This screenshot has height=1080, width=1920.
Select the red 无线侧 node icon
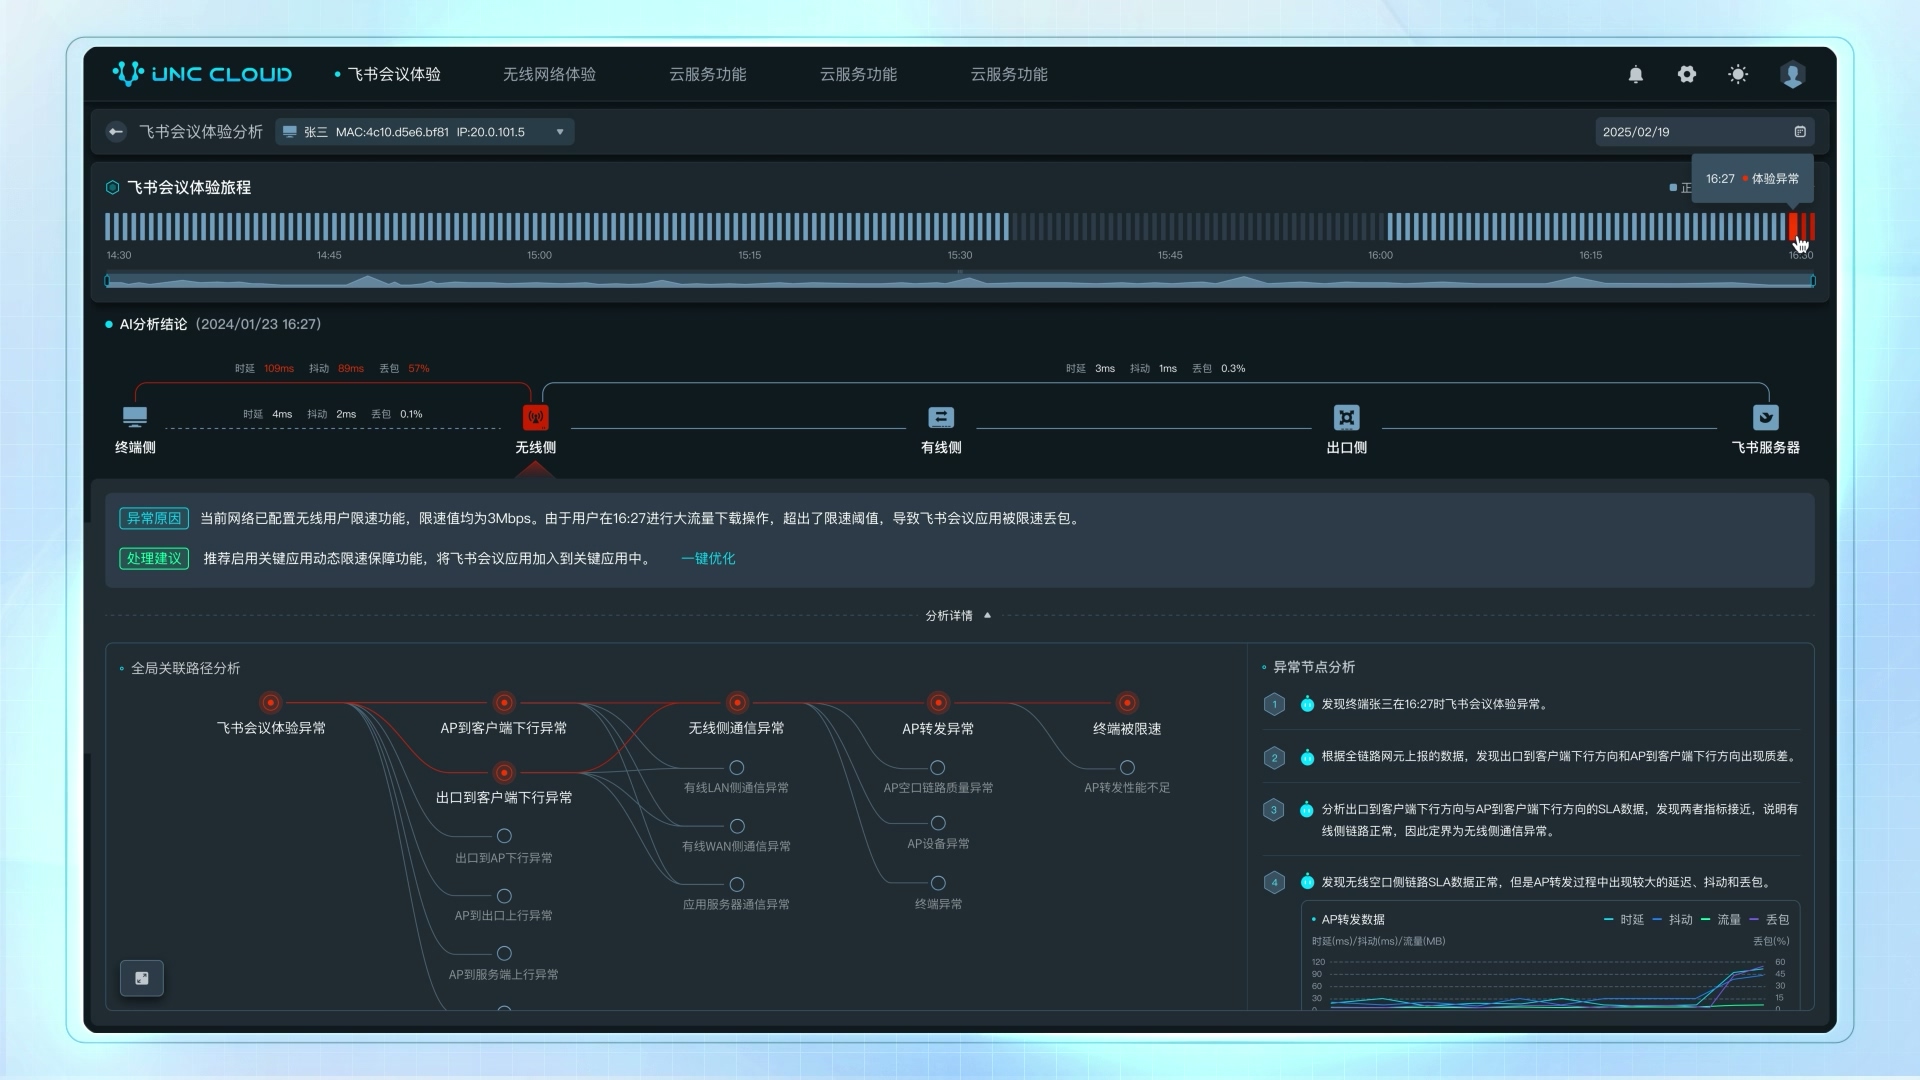pos(536,417)
